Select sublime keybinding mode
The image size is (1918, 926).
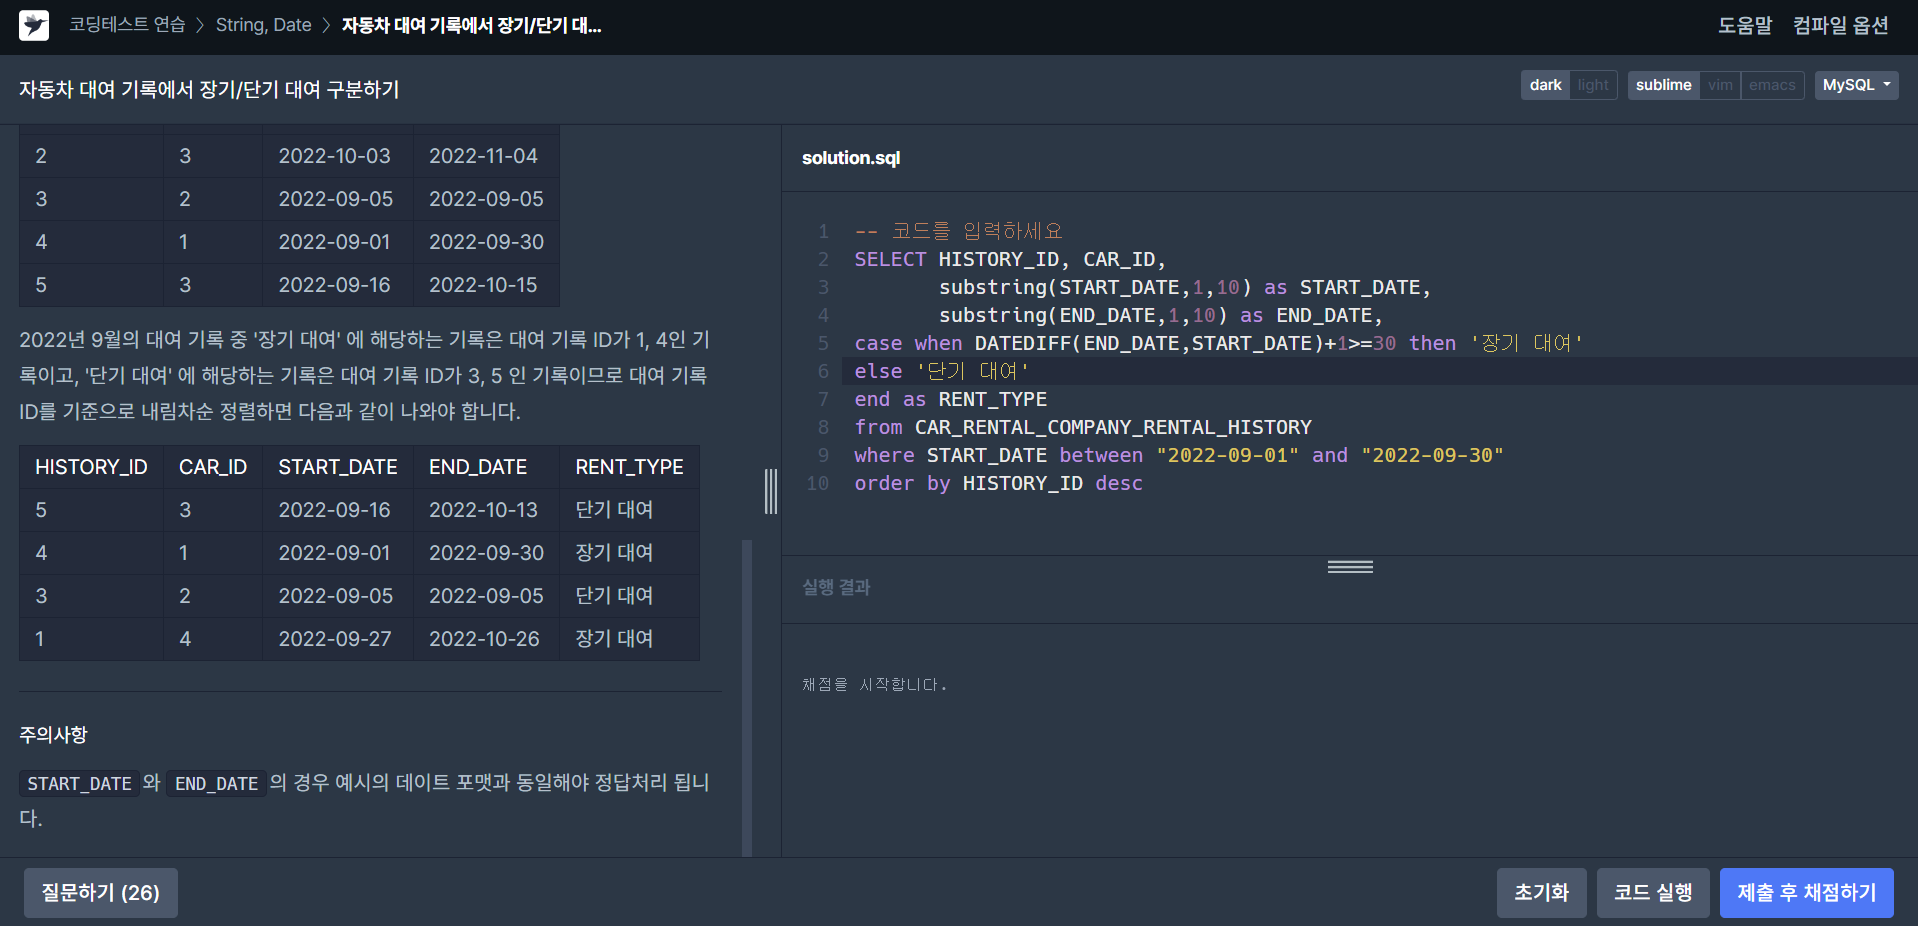[1664, 85]
